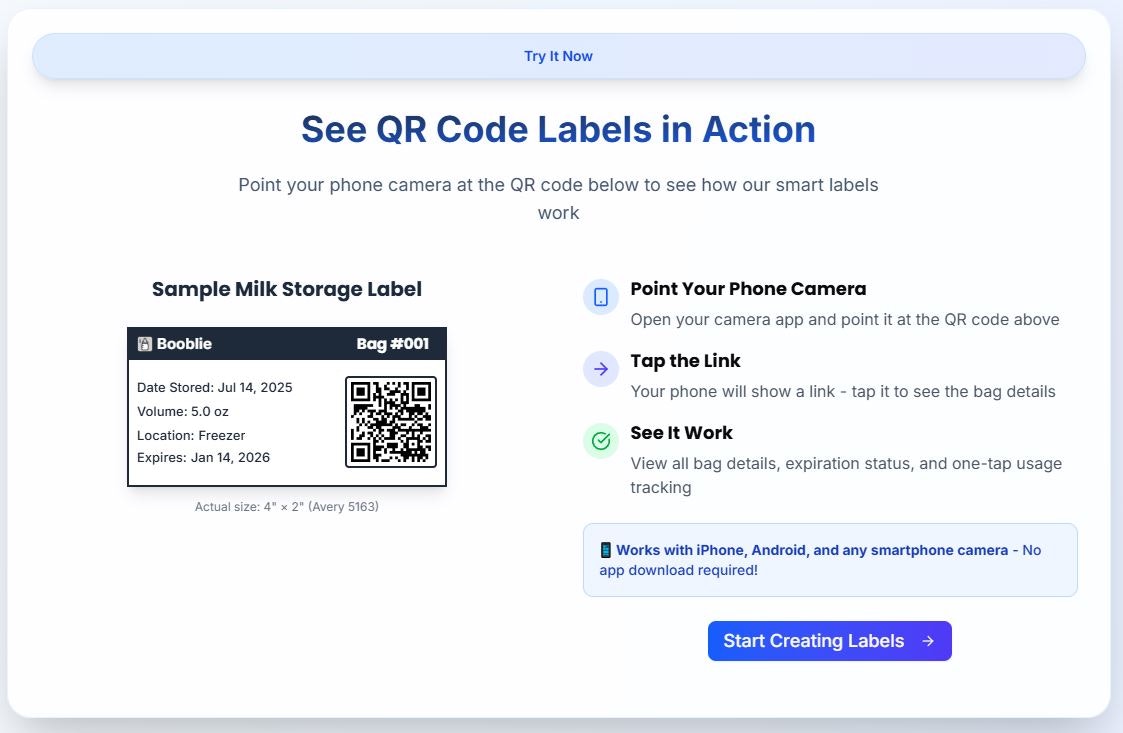
Task: Click the Try It Now banner
Action: pos(559,56)
